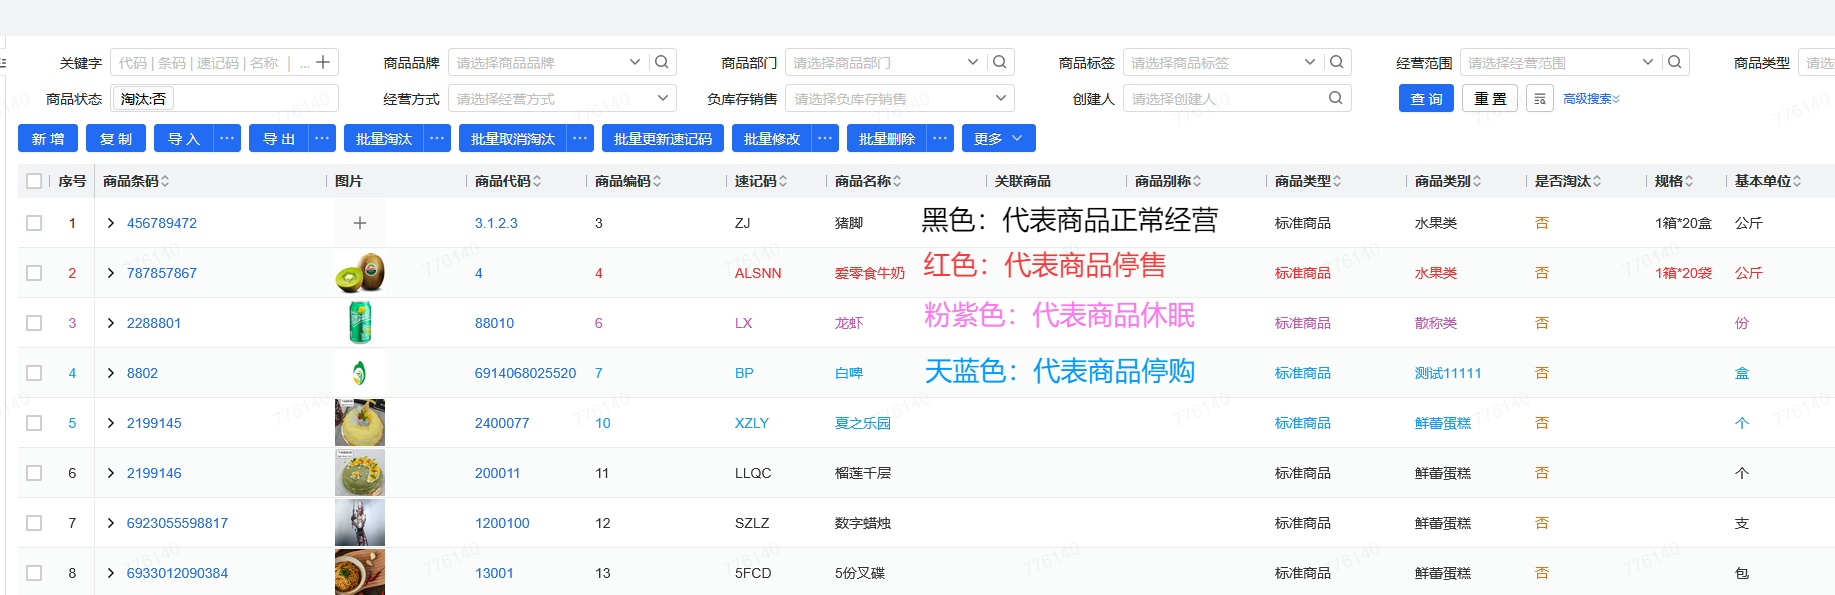Check the checkbox for row 2
This screenshot has height=595, width=1835.
pyautogui.click(x=34, y=273)
